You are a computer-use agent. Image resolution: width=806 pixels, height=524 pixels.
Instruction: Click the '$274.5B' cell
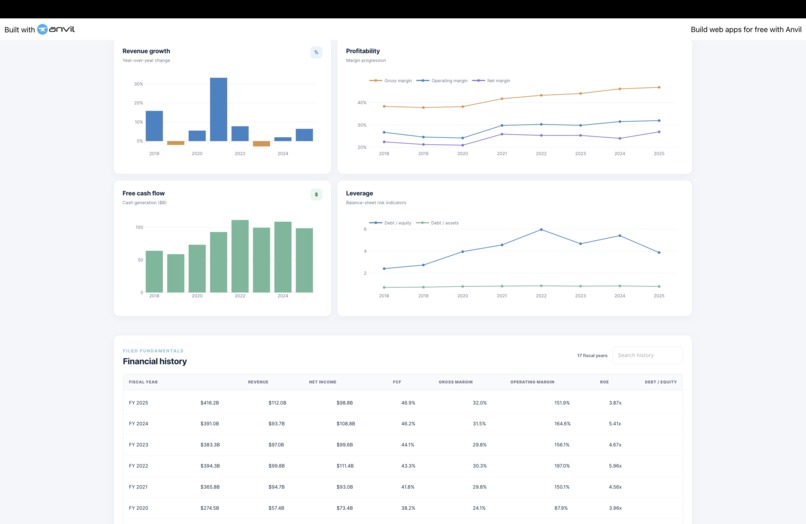210,508
